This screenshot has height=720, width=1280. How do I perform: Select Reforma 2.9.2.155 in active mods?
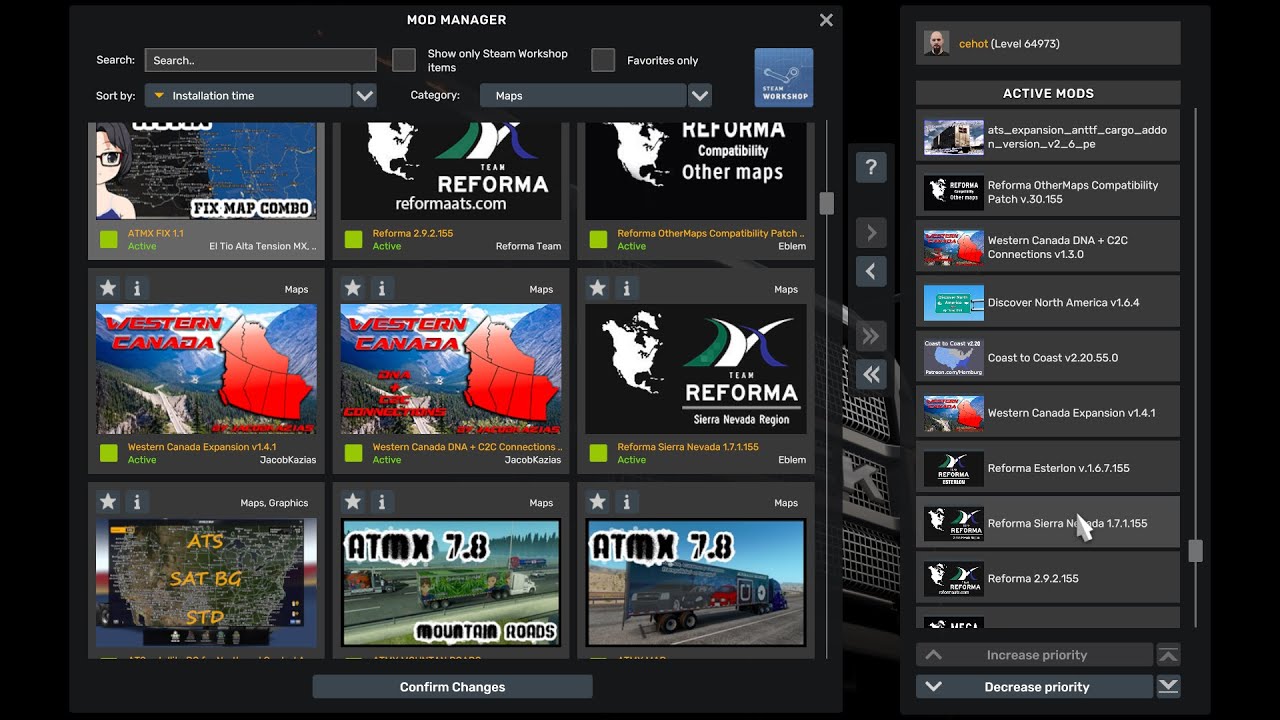[x=1048, y=577]
